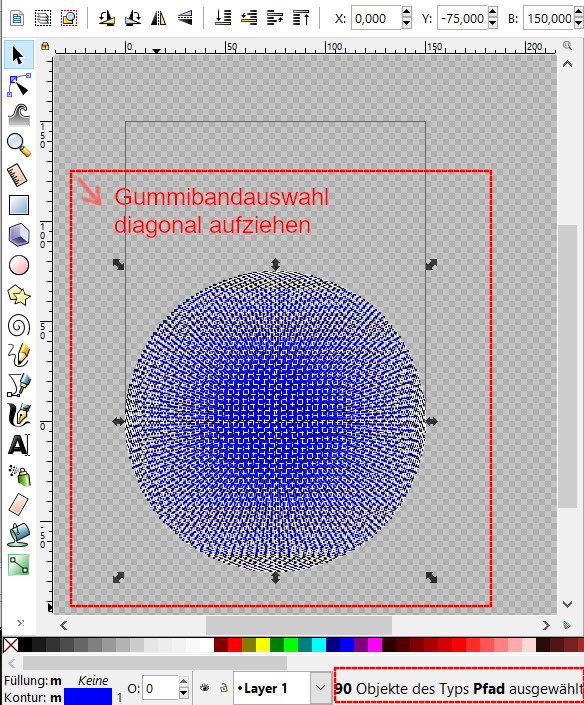Decrease the Y position value
The height and width of the screenshot is (705, 584).
point(493,24)
